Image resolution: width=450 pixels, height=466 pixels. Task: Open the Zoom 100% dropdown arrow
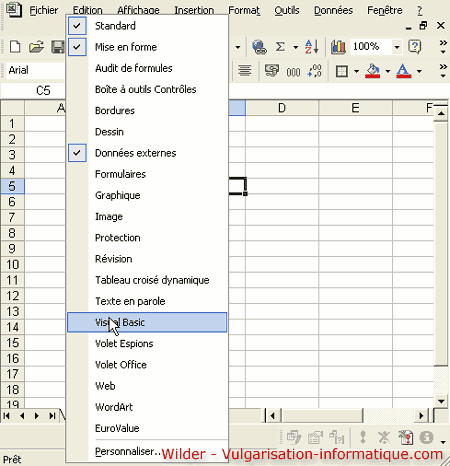[x=397, y=47]
